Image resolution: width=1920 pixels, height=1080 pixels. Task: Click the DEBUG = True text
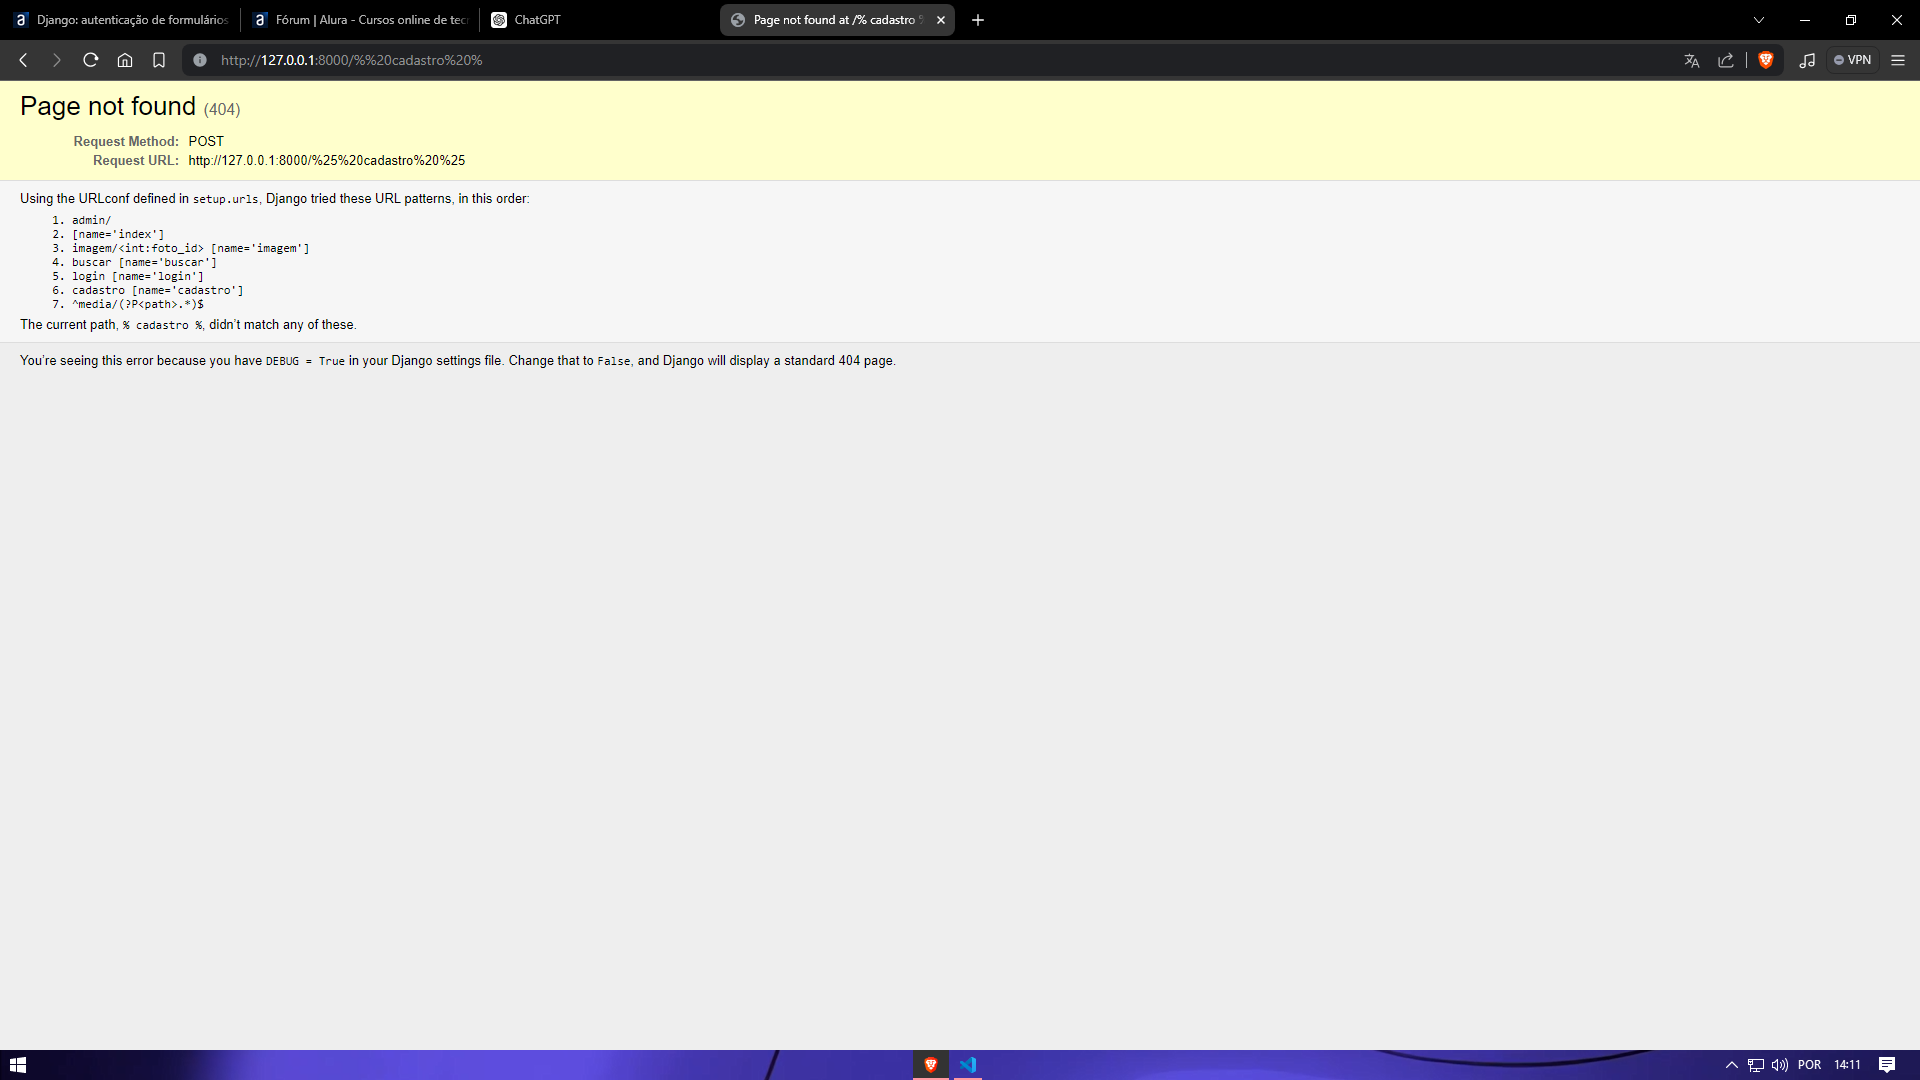pos(305,361)
